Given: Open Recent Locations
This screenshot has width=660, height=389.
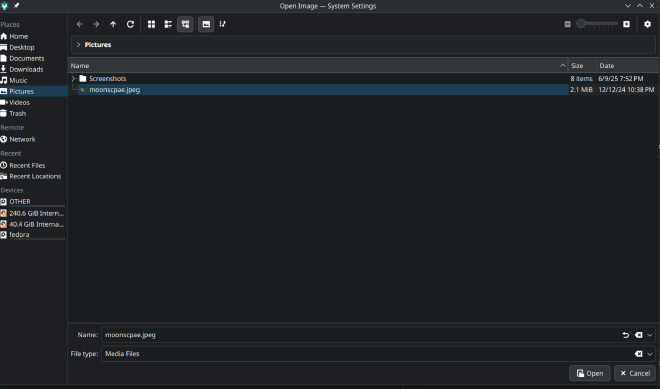Looking at the screenshot, I should tap(34, 176).
